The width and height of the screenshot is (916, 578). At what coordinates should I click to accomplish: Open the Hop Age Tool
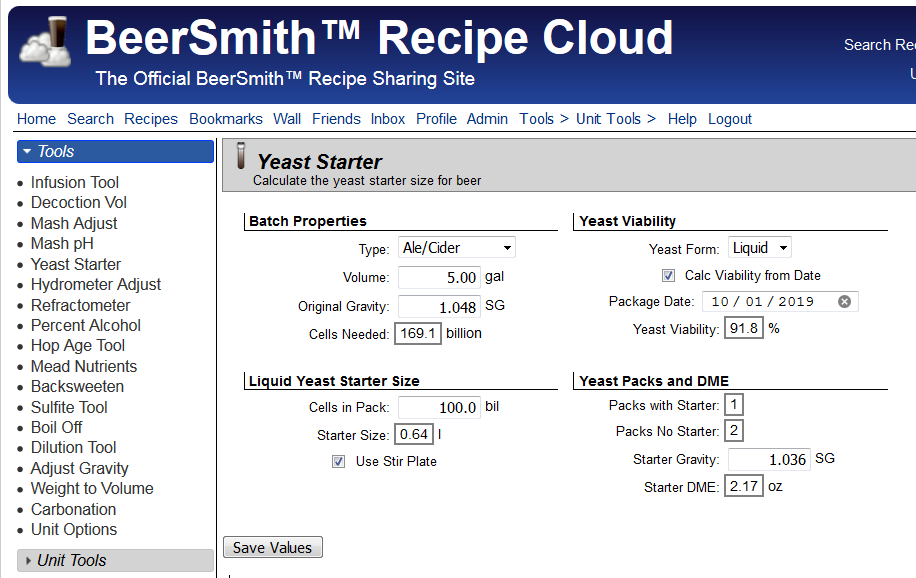tap(78, 345)
